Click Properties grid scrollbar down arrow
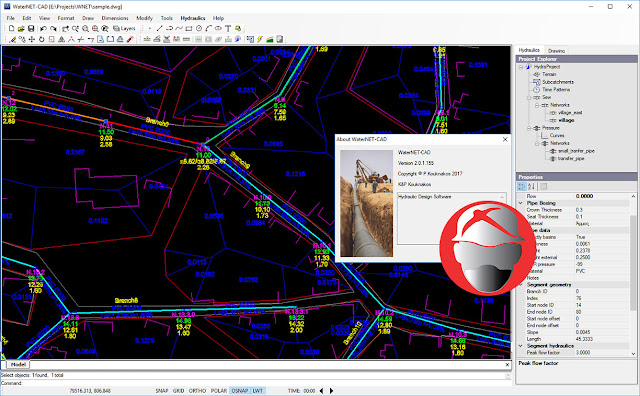Image resolution: width=640 pixels, height=396 pixels. point(633,354)
